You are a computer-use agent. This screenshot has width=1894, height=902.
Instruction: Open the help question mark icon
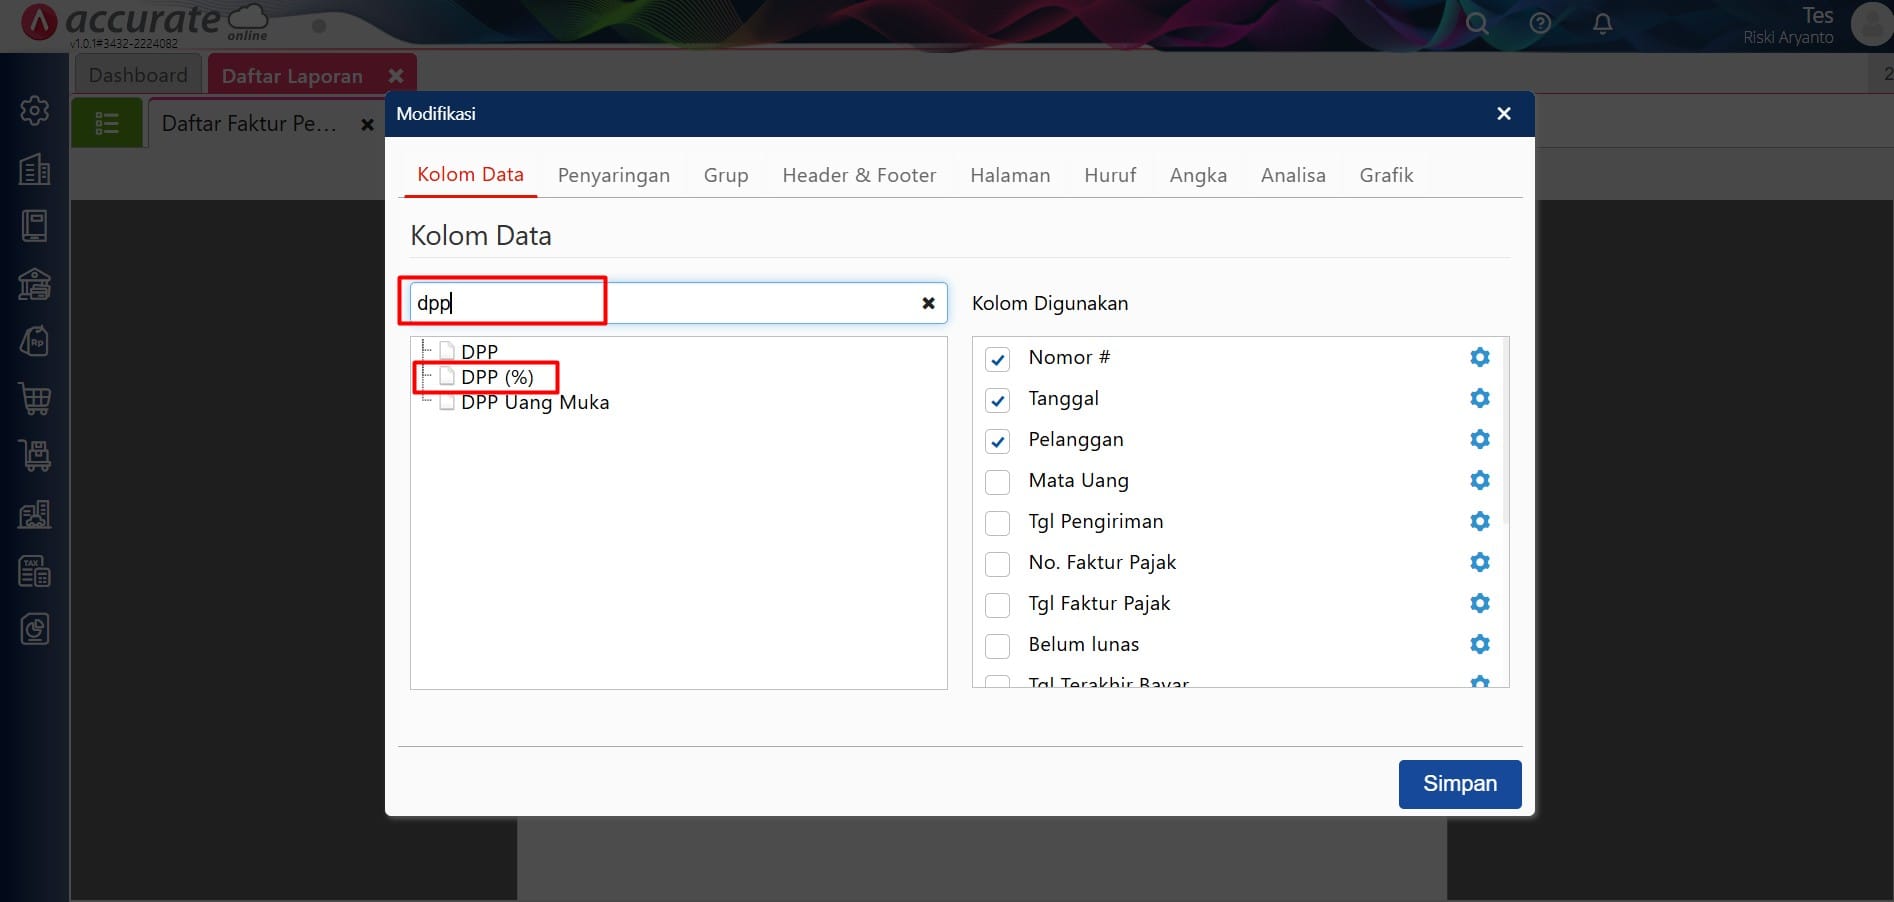pyautogui.click(x=1540, y=23)
